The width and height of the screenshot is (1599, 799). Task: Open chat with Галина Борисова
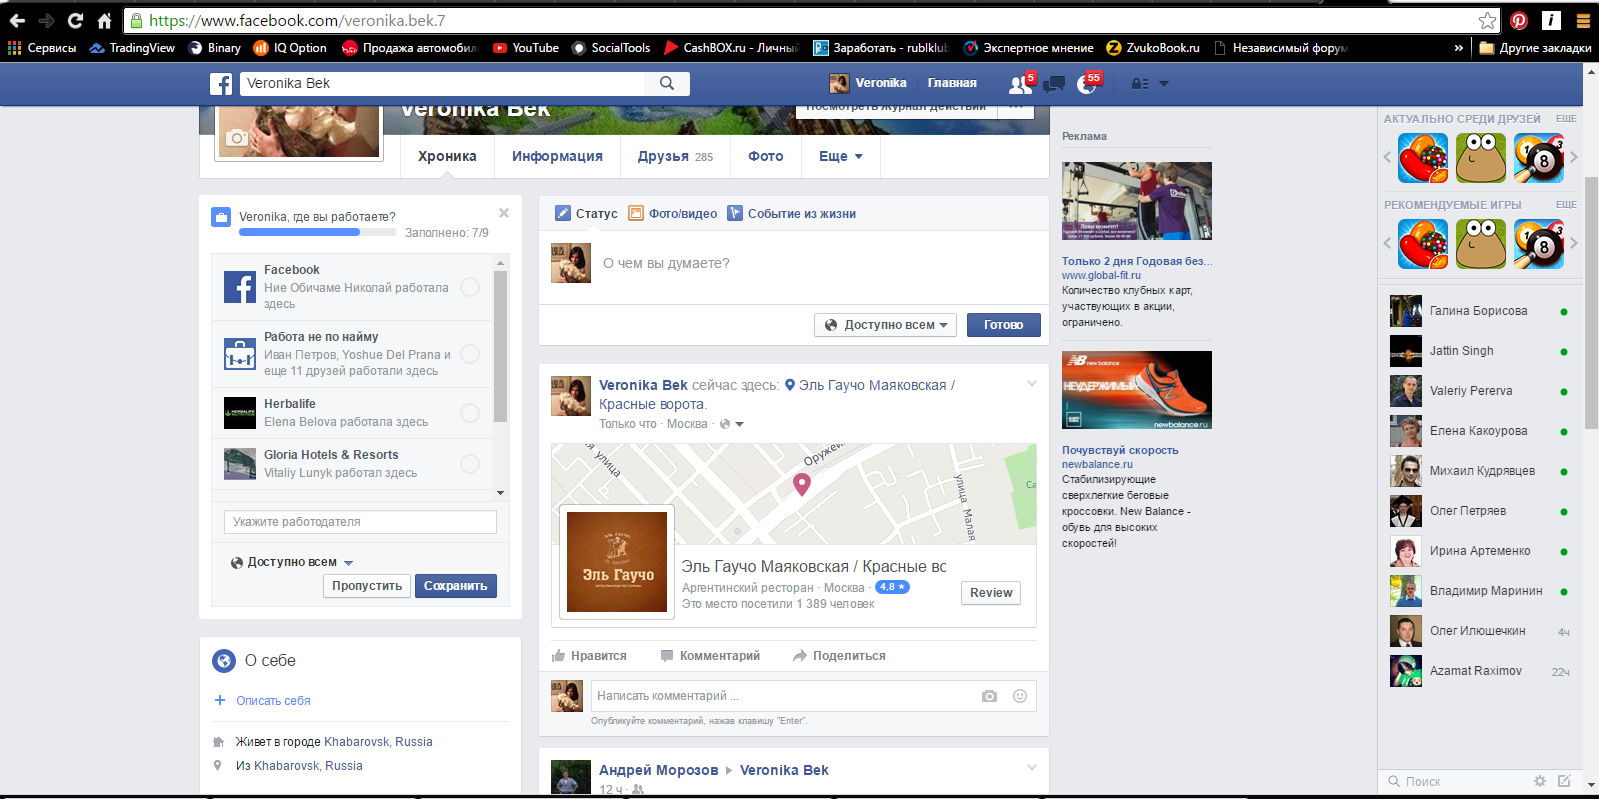coord(1479,311)
